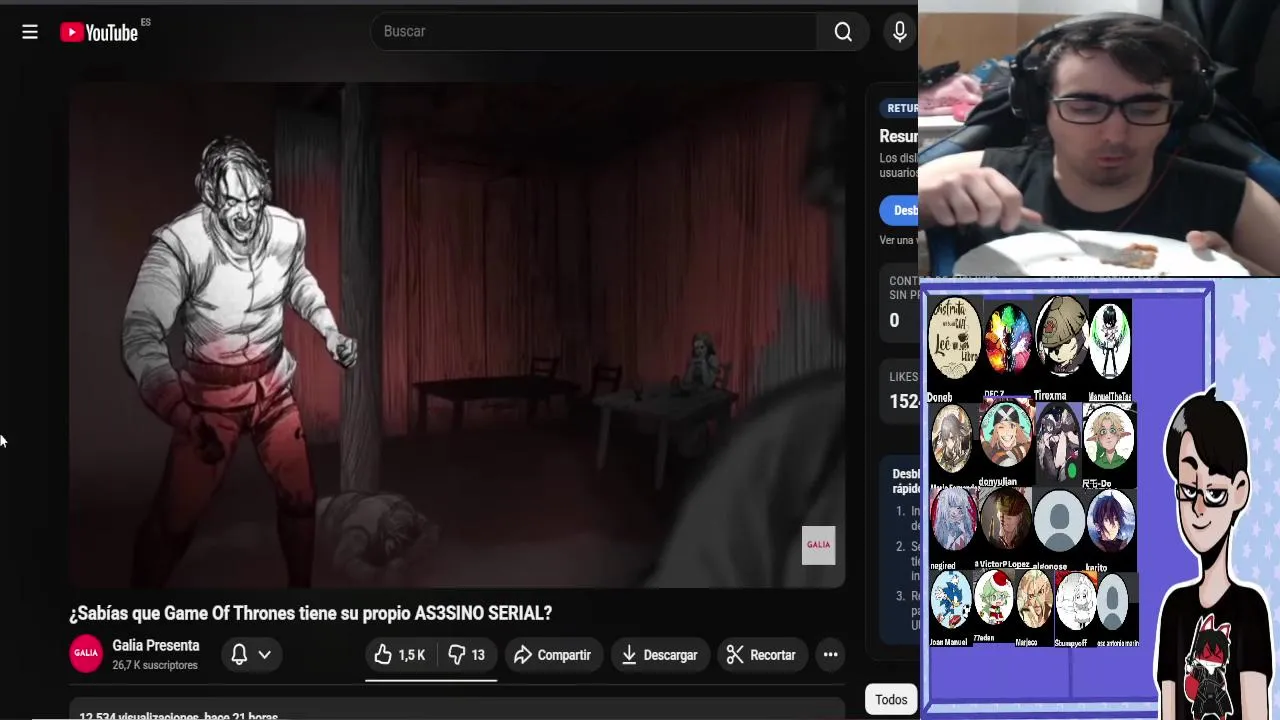The image size is (1280, 720).
Task: Click the streamer webcam feed
Action: [1099, 138]
